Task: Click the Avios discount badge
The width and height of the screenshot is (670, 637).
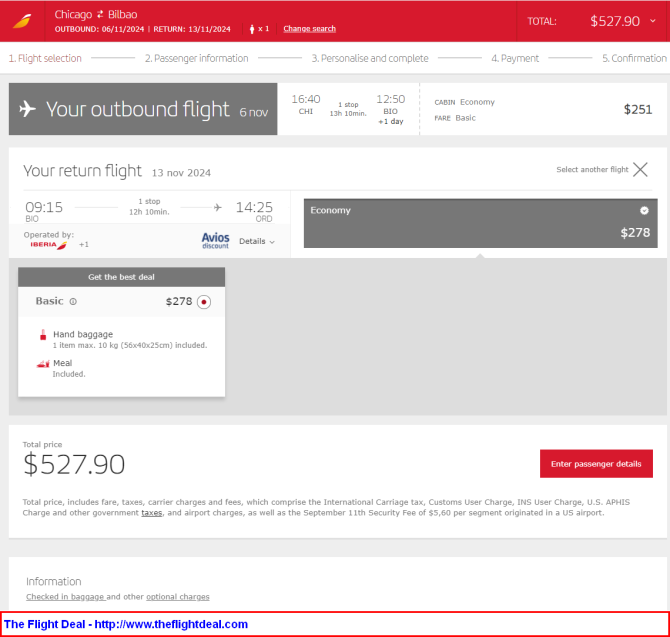Action: coord(215,241)
